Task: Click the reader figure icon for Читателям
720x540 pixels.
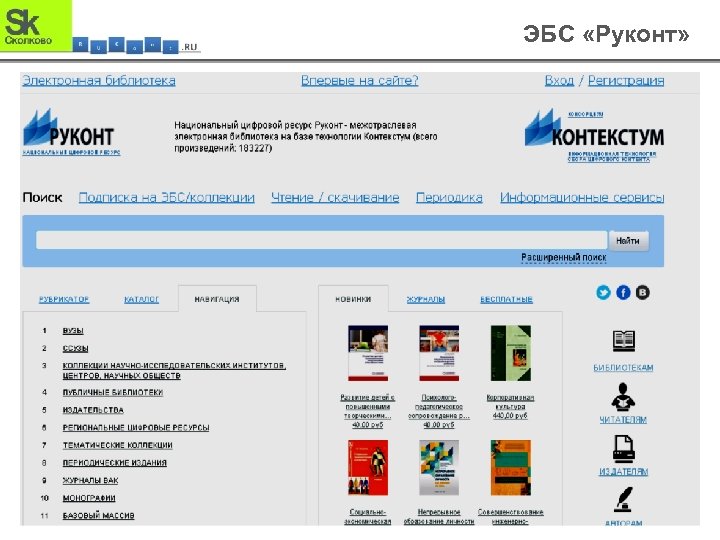Action: (623, 397)
